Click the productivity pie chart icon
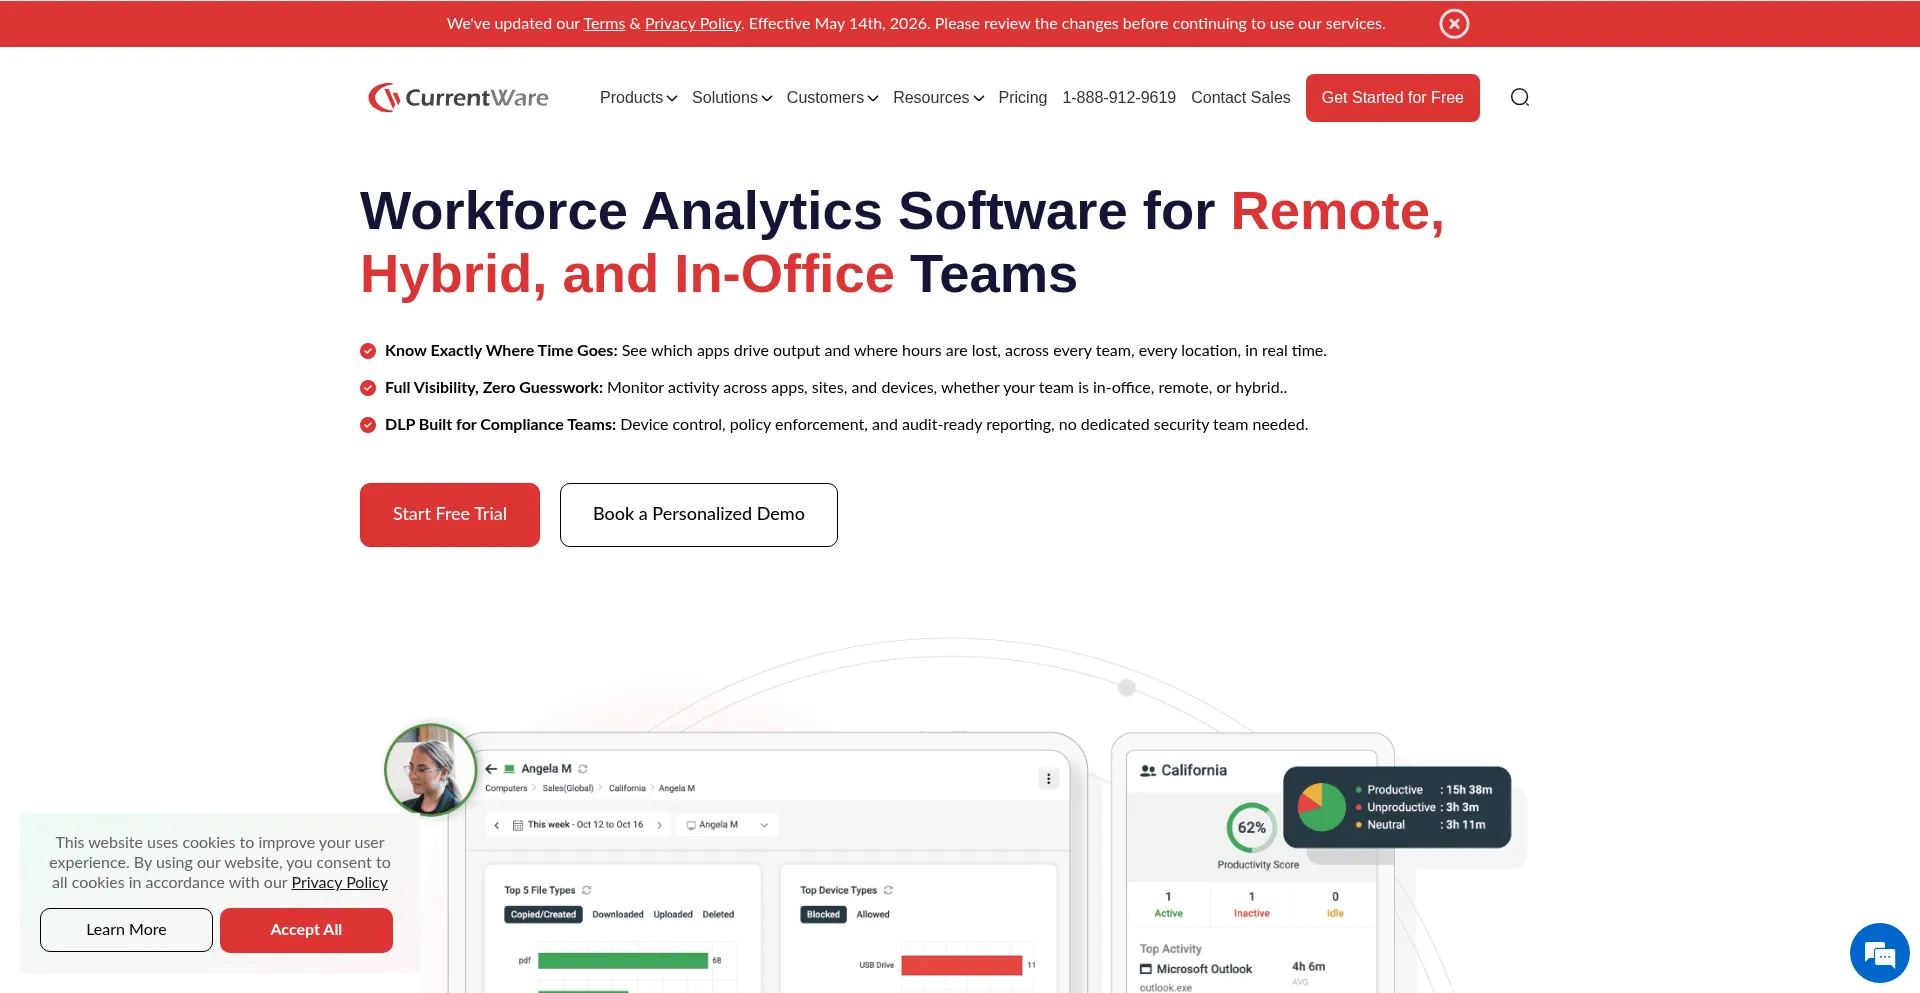Viewport: 1920px width, 993px height. pos(1321,807)
